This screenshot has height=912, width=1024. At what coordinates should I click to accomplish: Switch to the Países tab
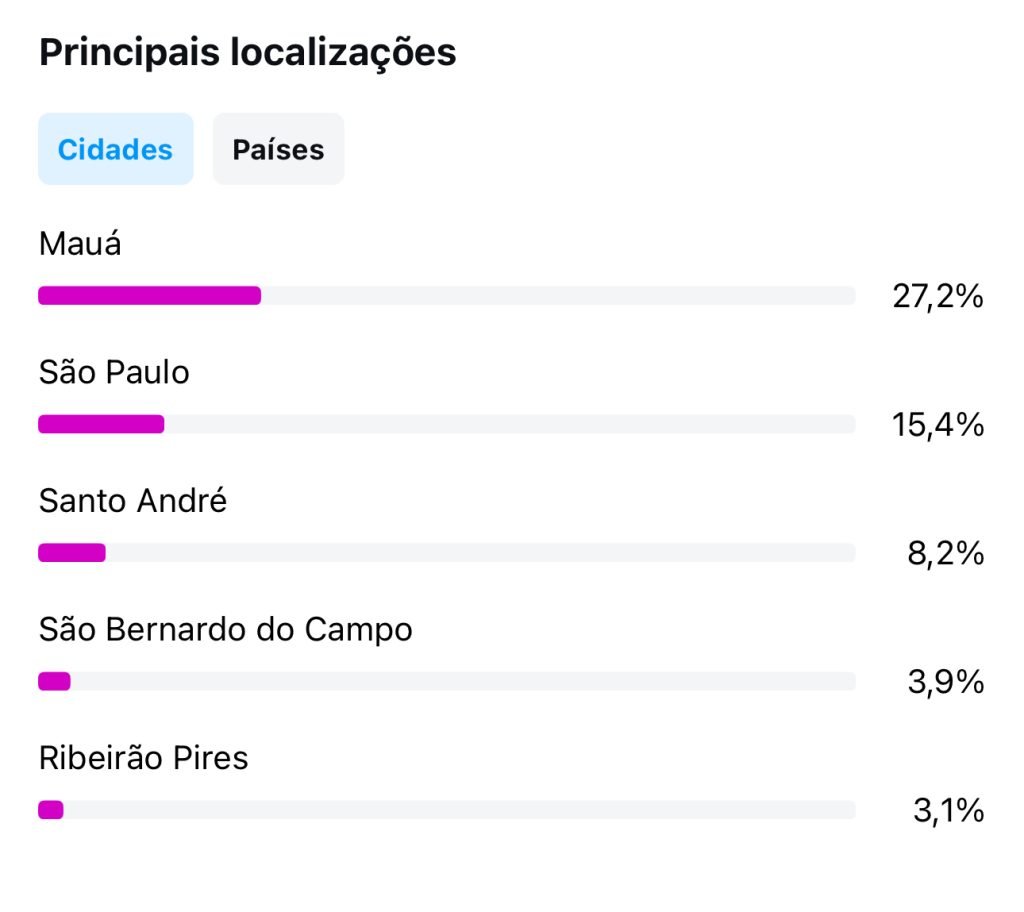point(278,149)
